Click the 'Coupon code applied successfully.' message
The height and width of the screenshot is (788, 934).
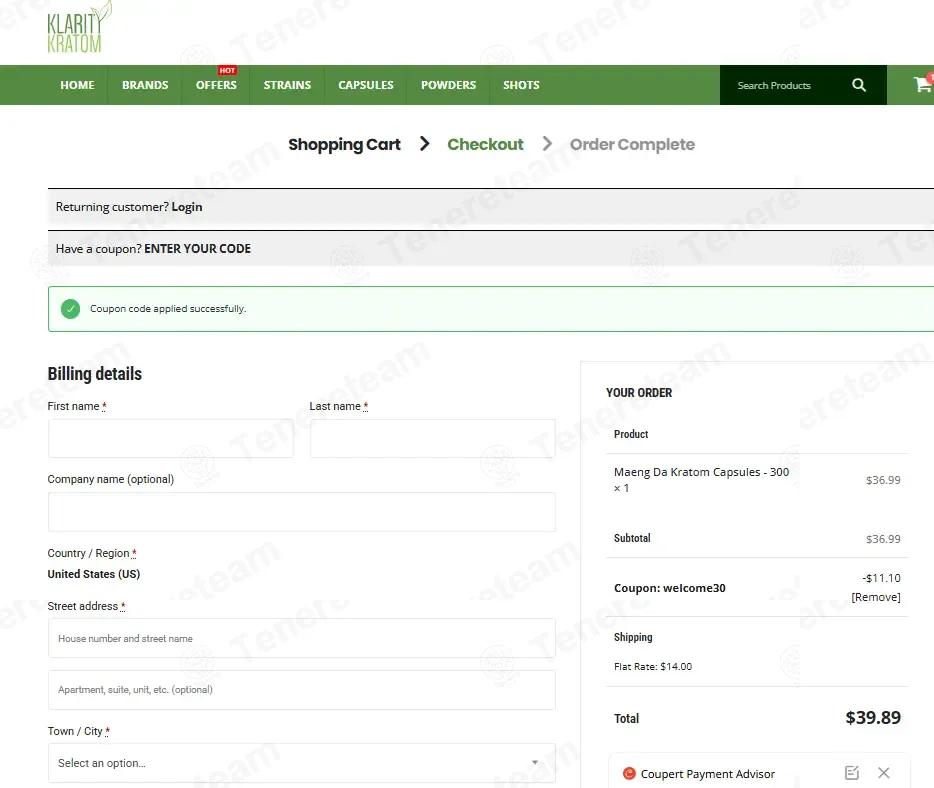(168, 309)
